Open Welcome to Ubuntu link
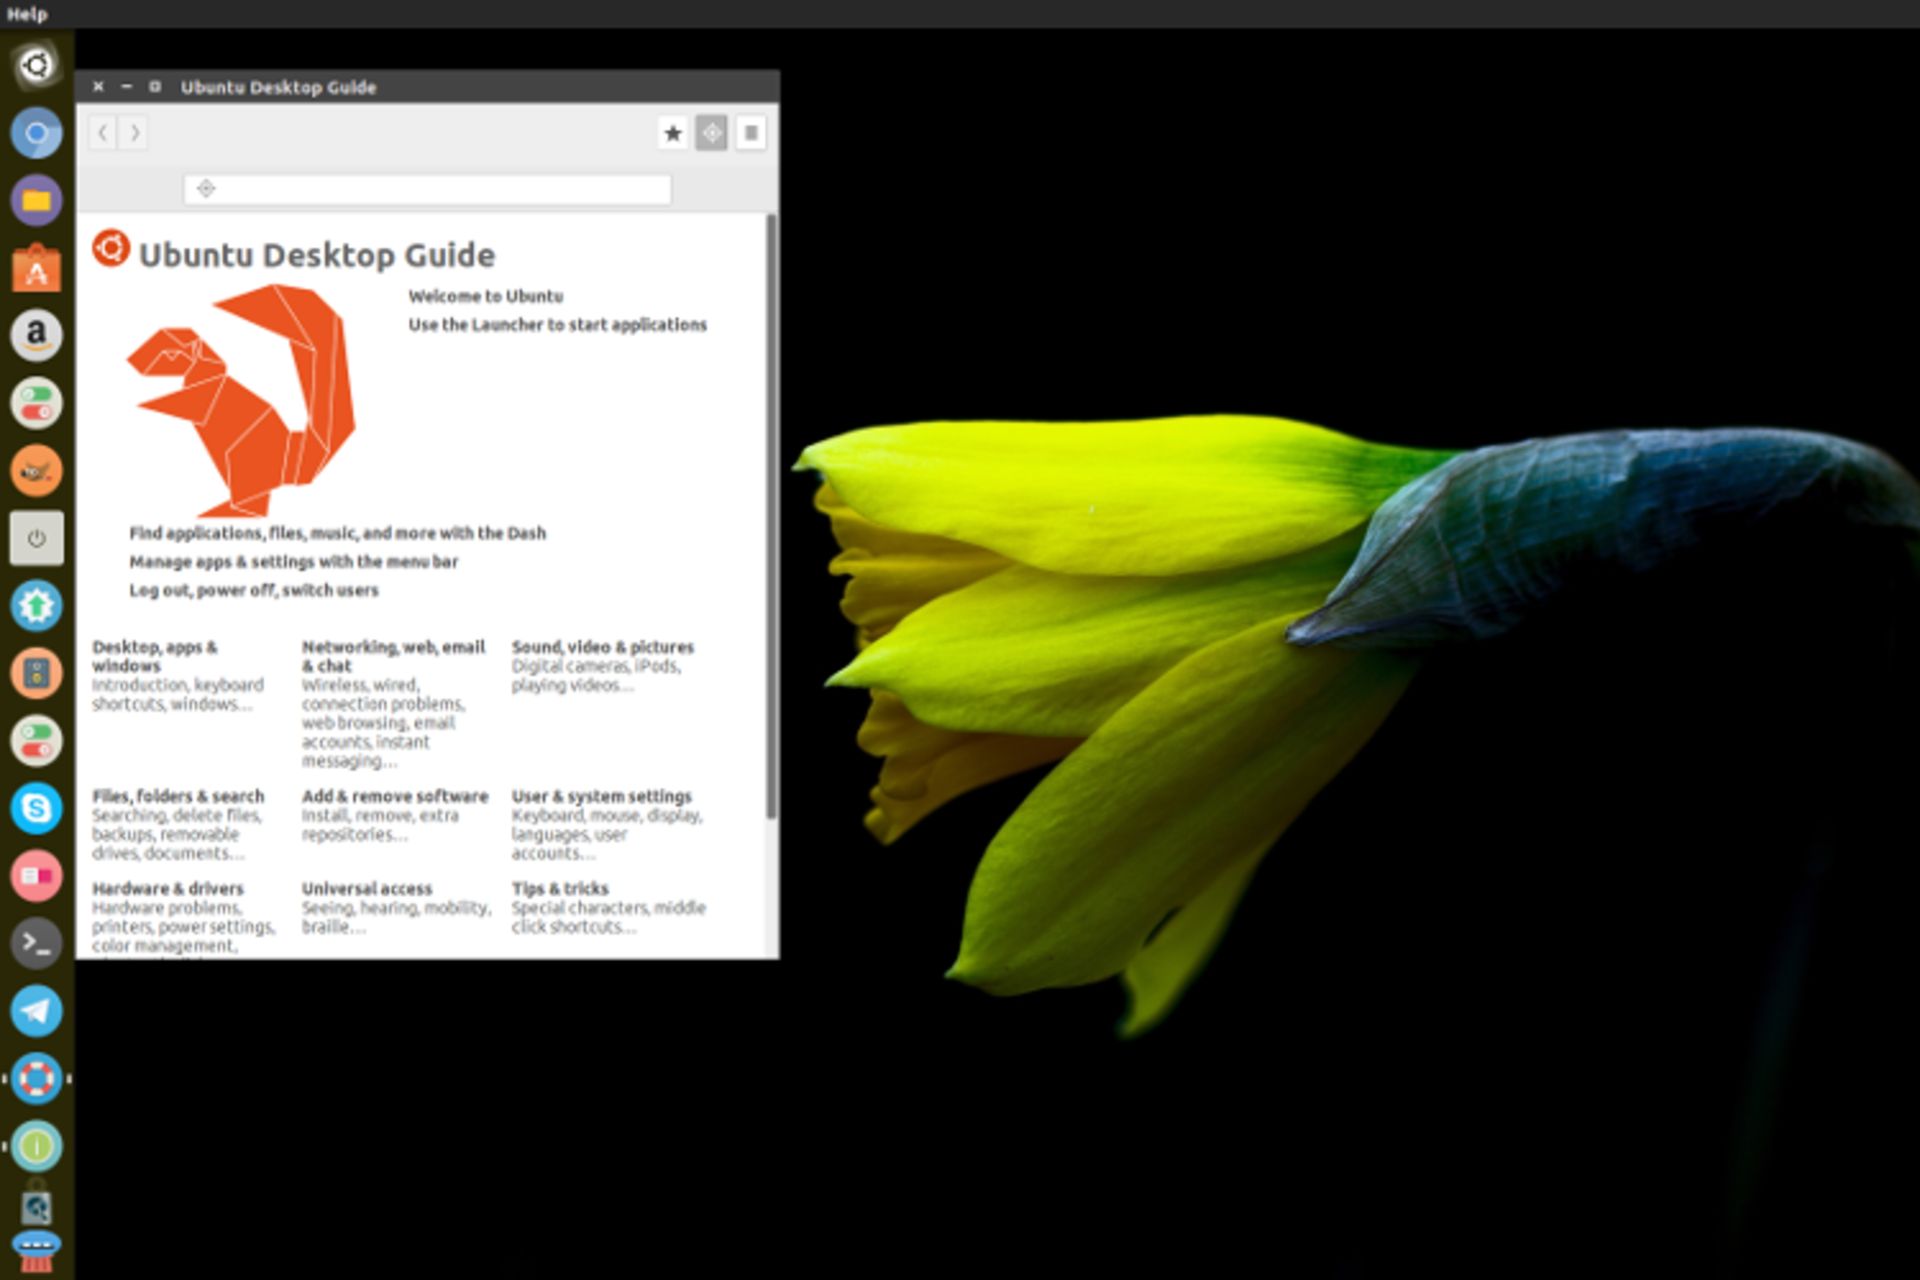Viewport: 1920px width, 1280px height. tap(485, 296)
